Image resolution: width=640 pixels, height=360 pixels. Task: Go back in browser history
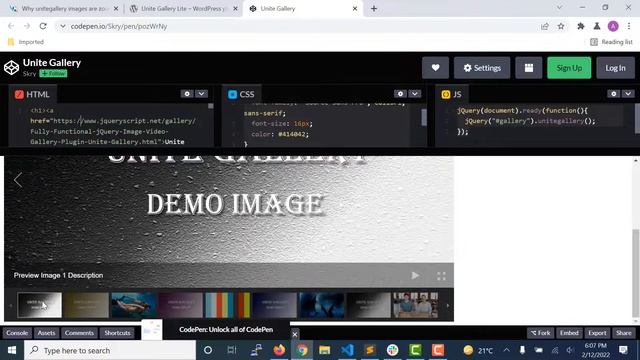[x=11, y=26]
